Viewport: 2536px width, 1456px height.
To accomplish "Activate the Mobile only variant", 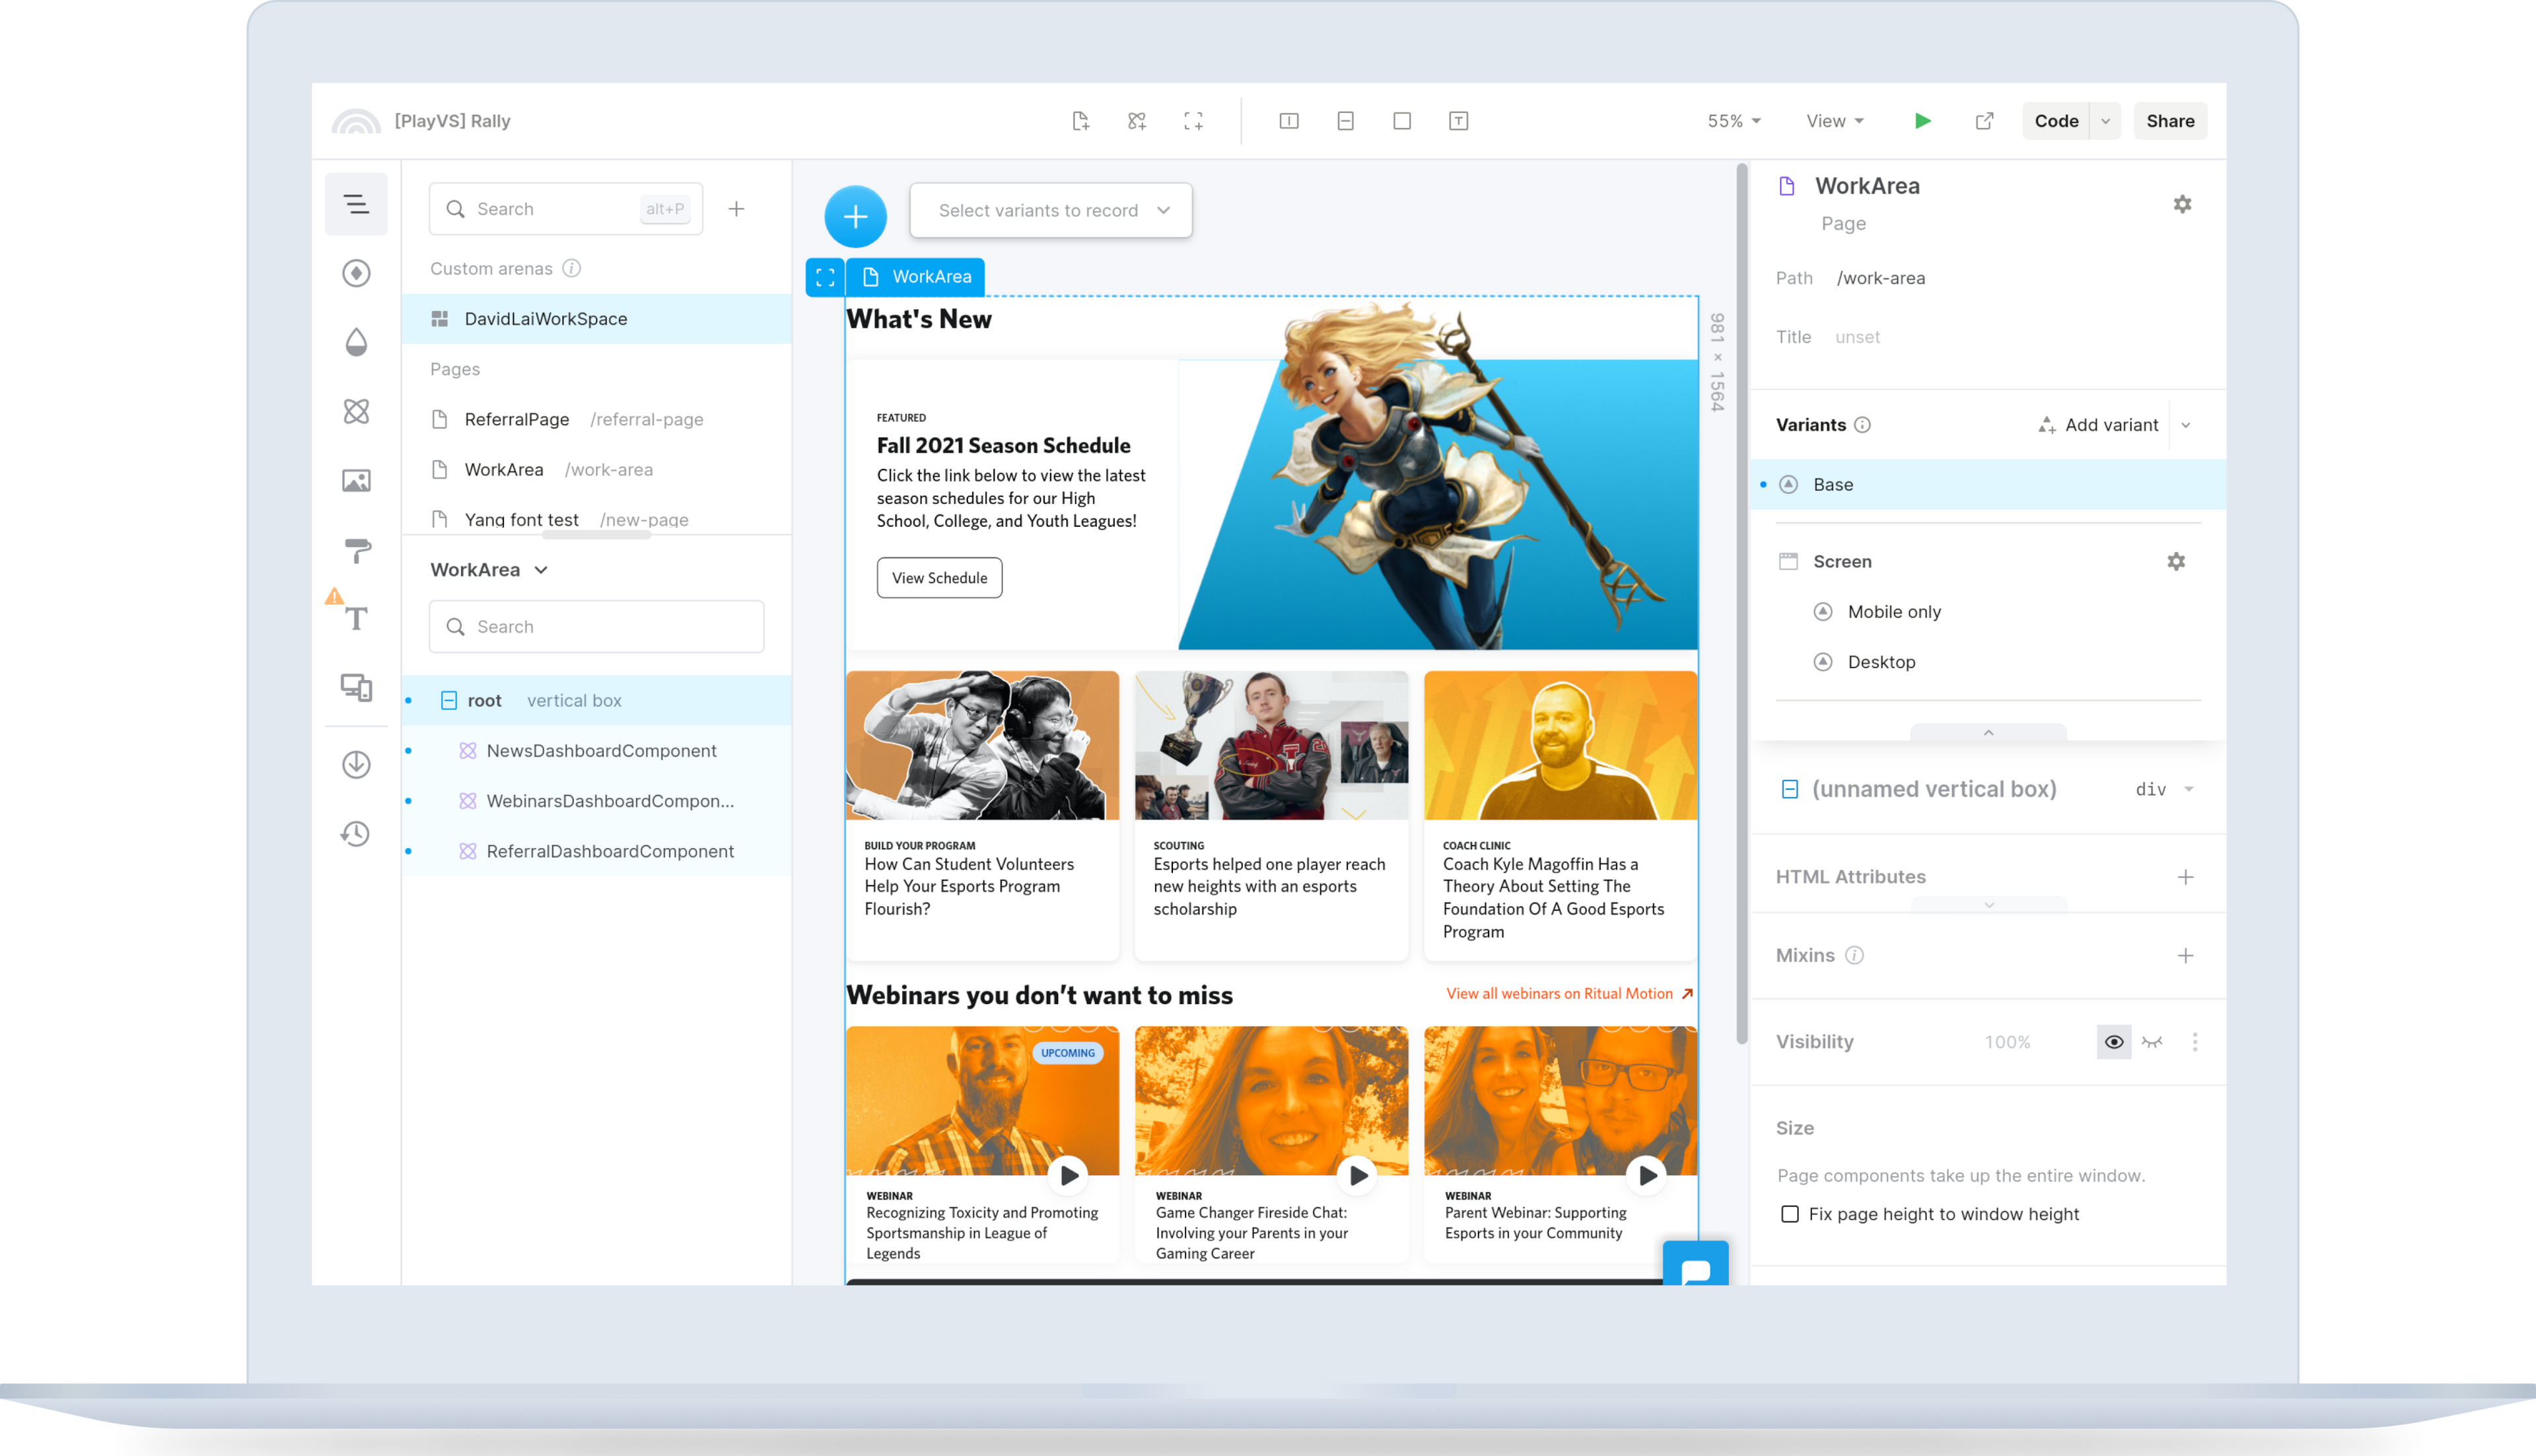I will coord(1894,612).
